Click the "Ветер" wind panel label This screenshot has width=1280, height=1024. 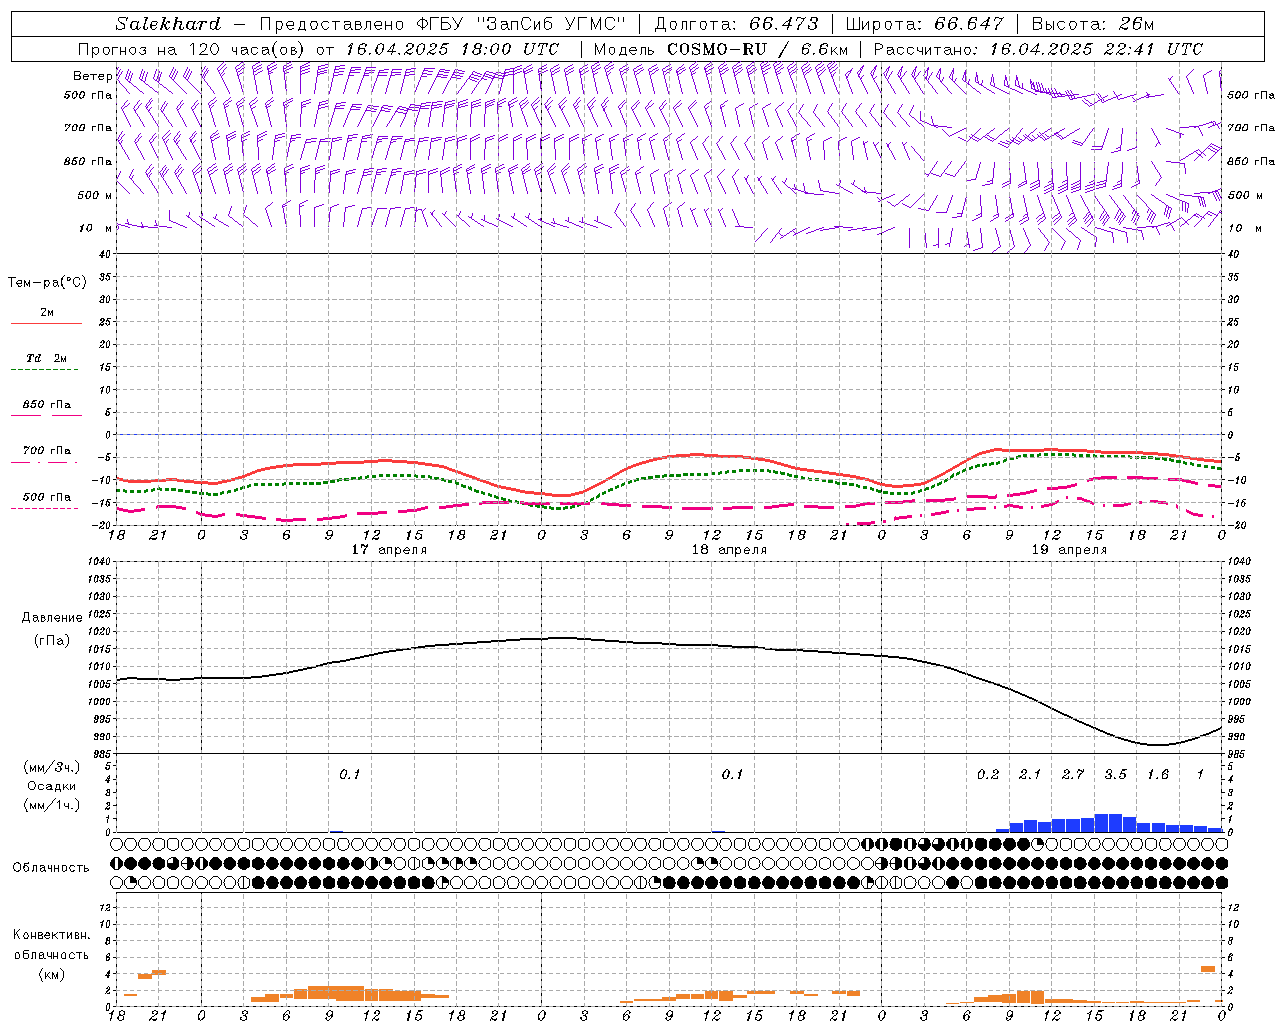click(92, 76)
